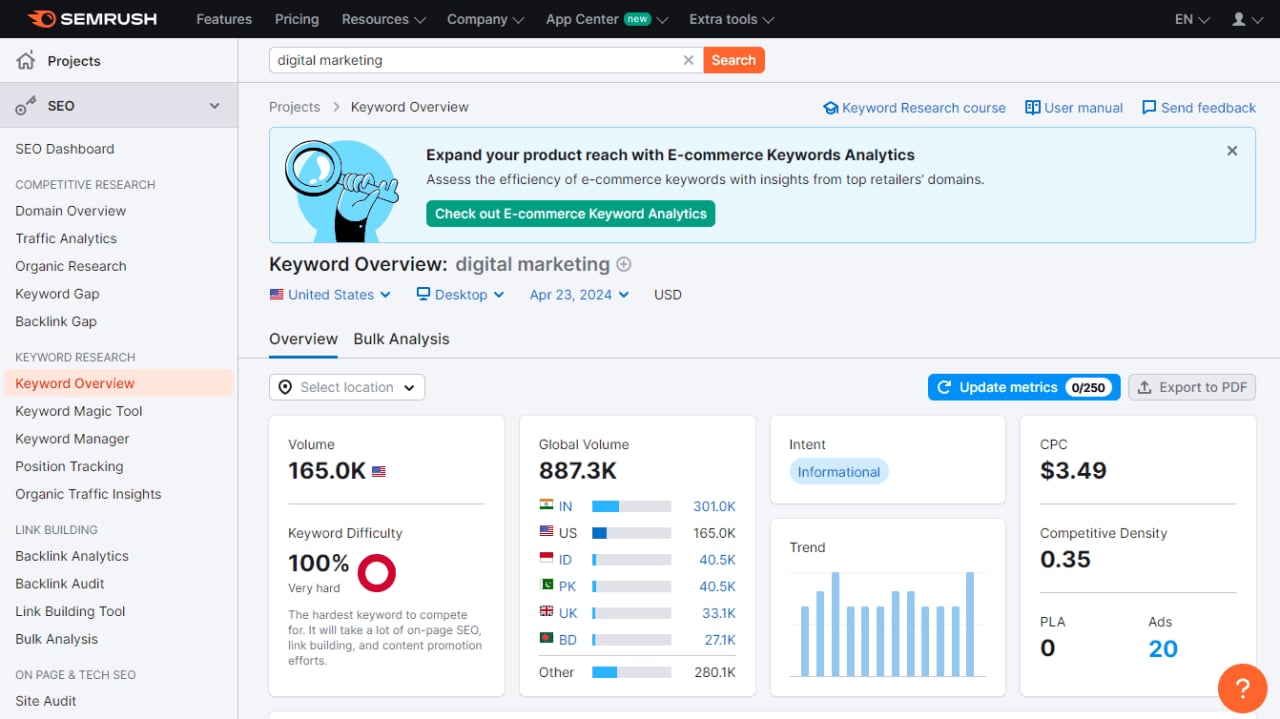
Task: Open the EN language selector
Action: pos(1192,19)
